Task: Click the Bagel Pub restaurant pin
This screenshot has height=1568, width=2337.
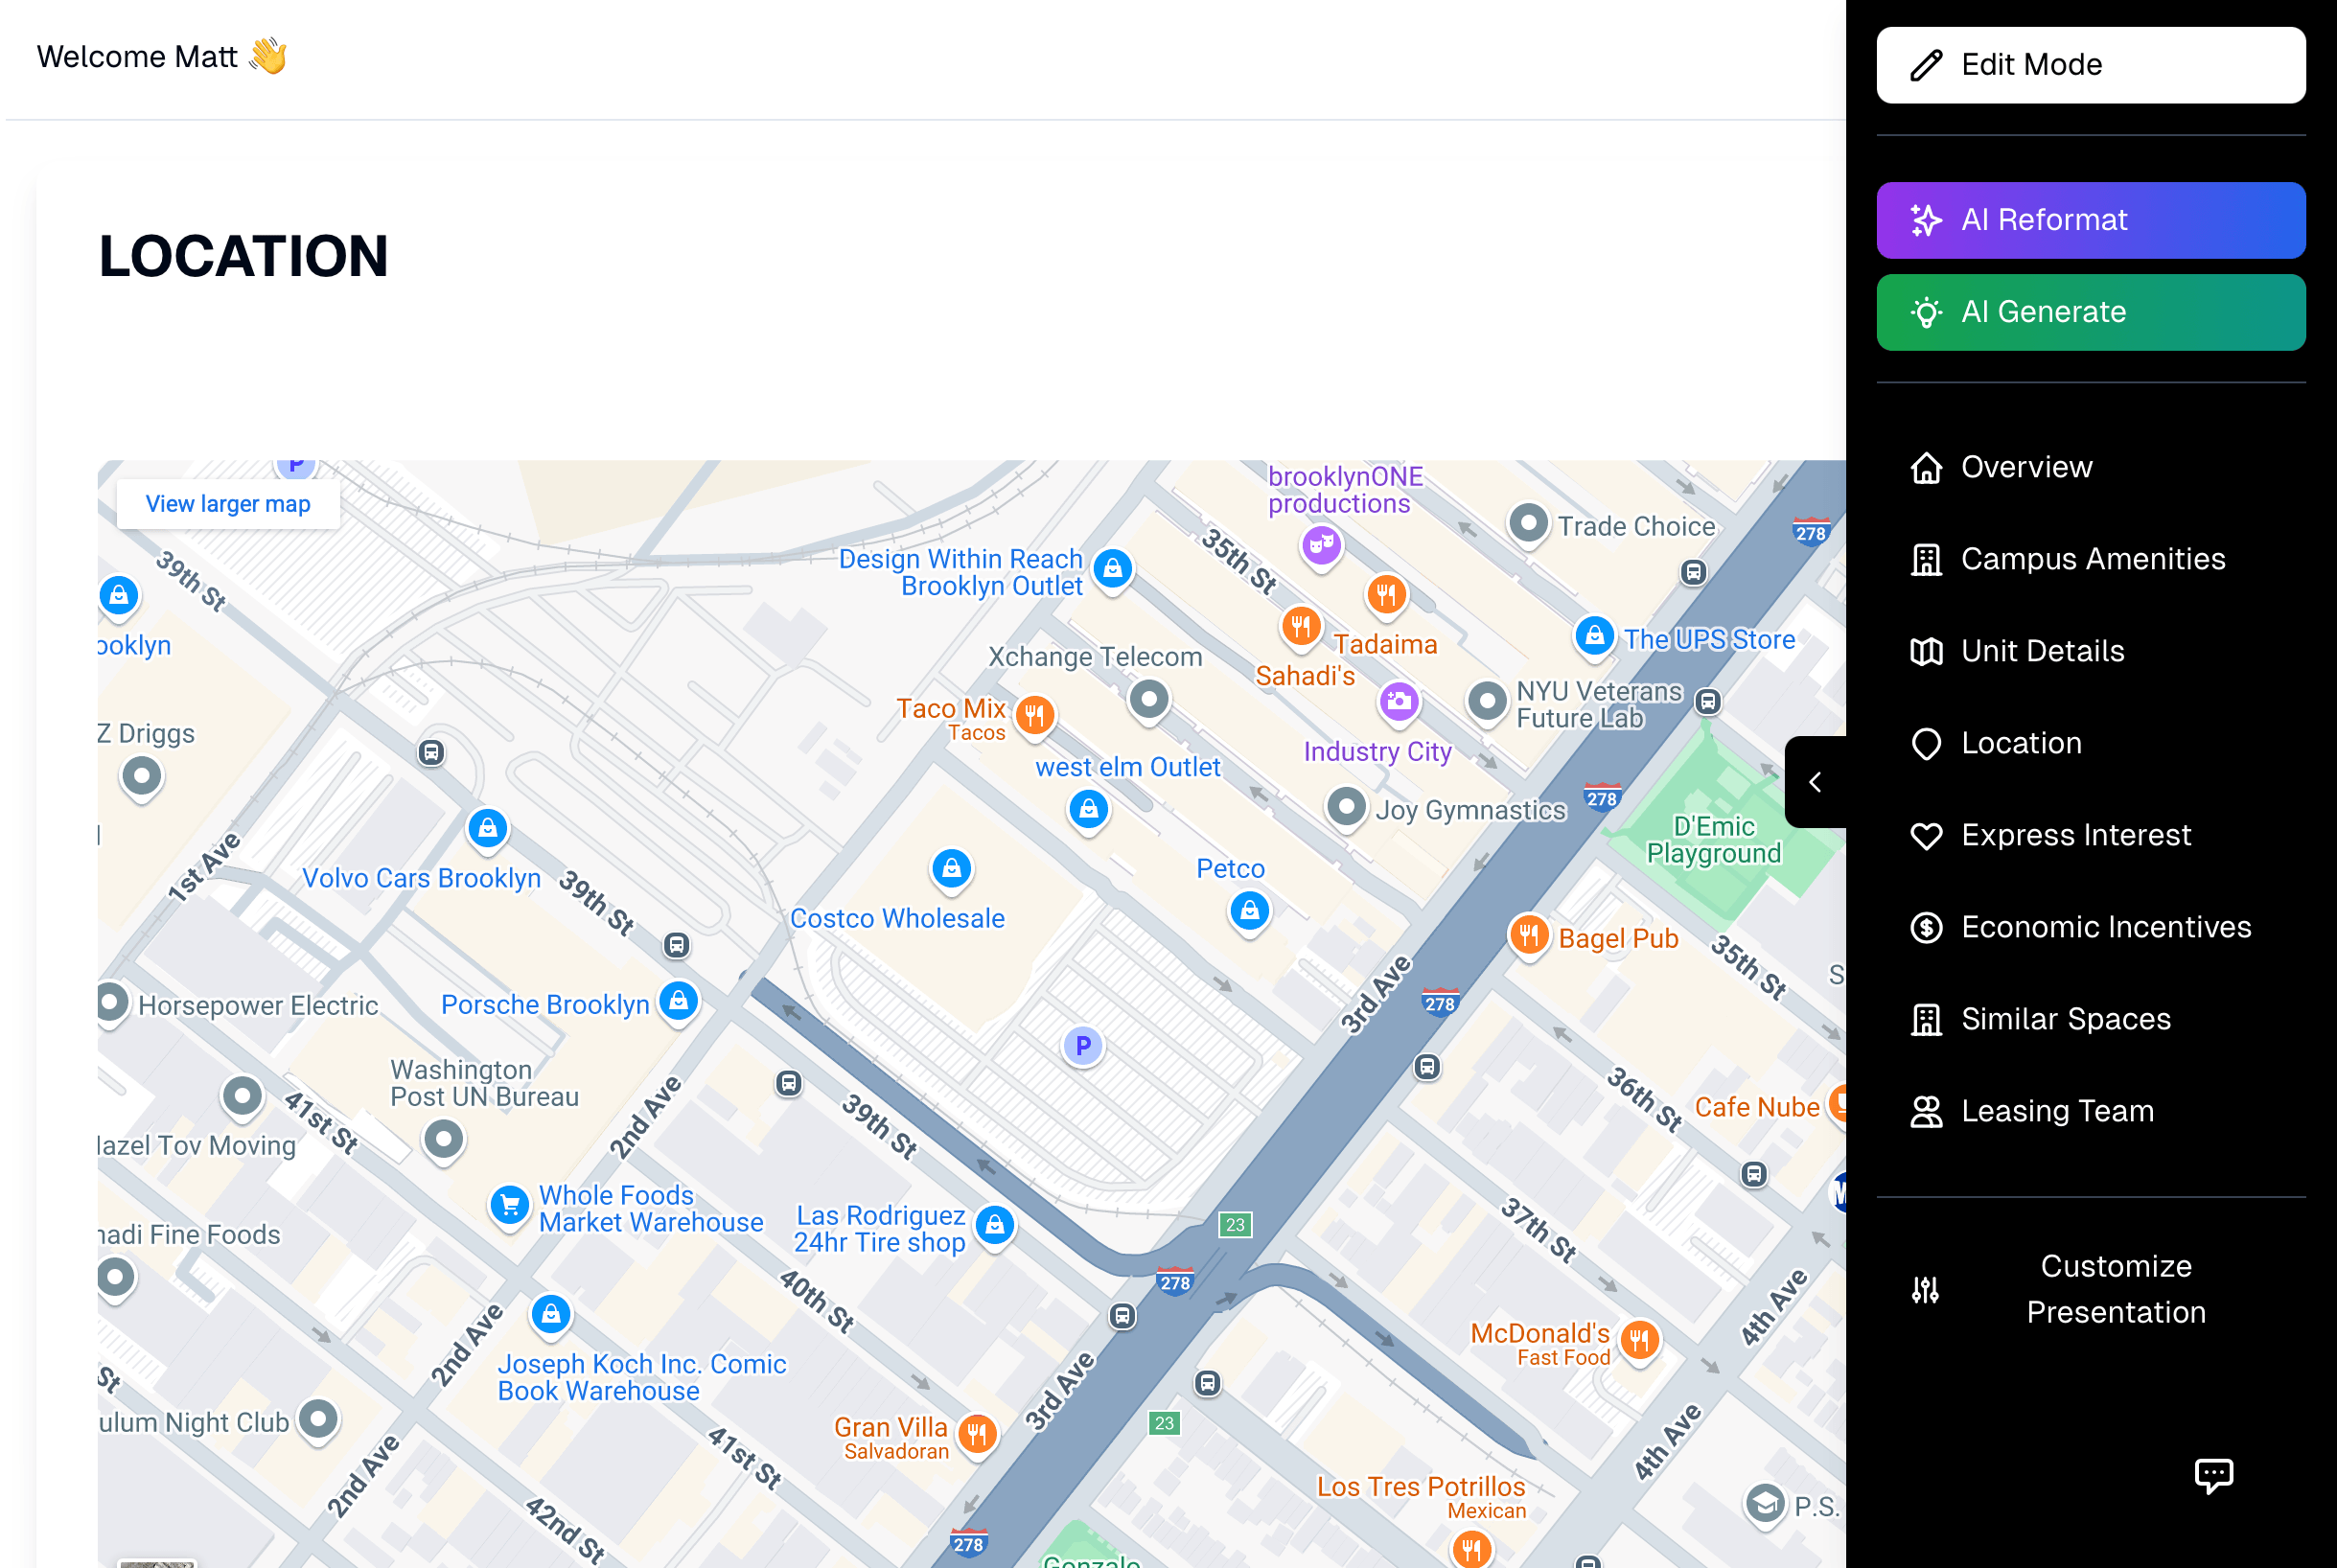Action: tap(1528, 937)
